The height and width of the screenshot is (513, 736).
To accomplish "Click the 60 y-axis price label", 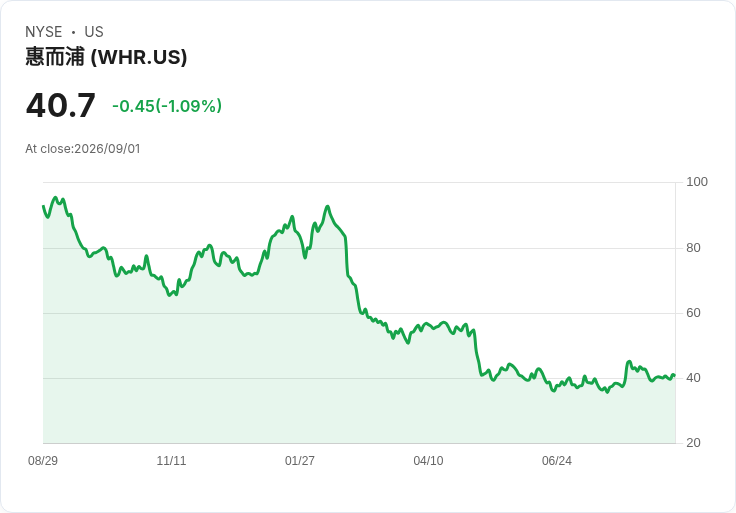I will pyautogui.click(x=693, y=313).
